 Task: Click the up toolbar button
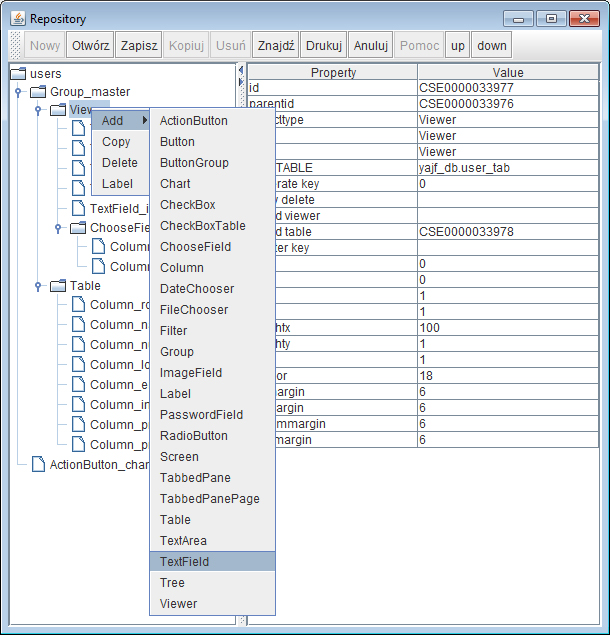[x=458, y=45]
